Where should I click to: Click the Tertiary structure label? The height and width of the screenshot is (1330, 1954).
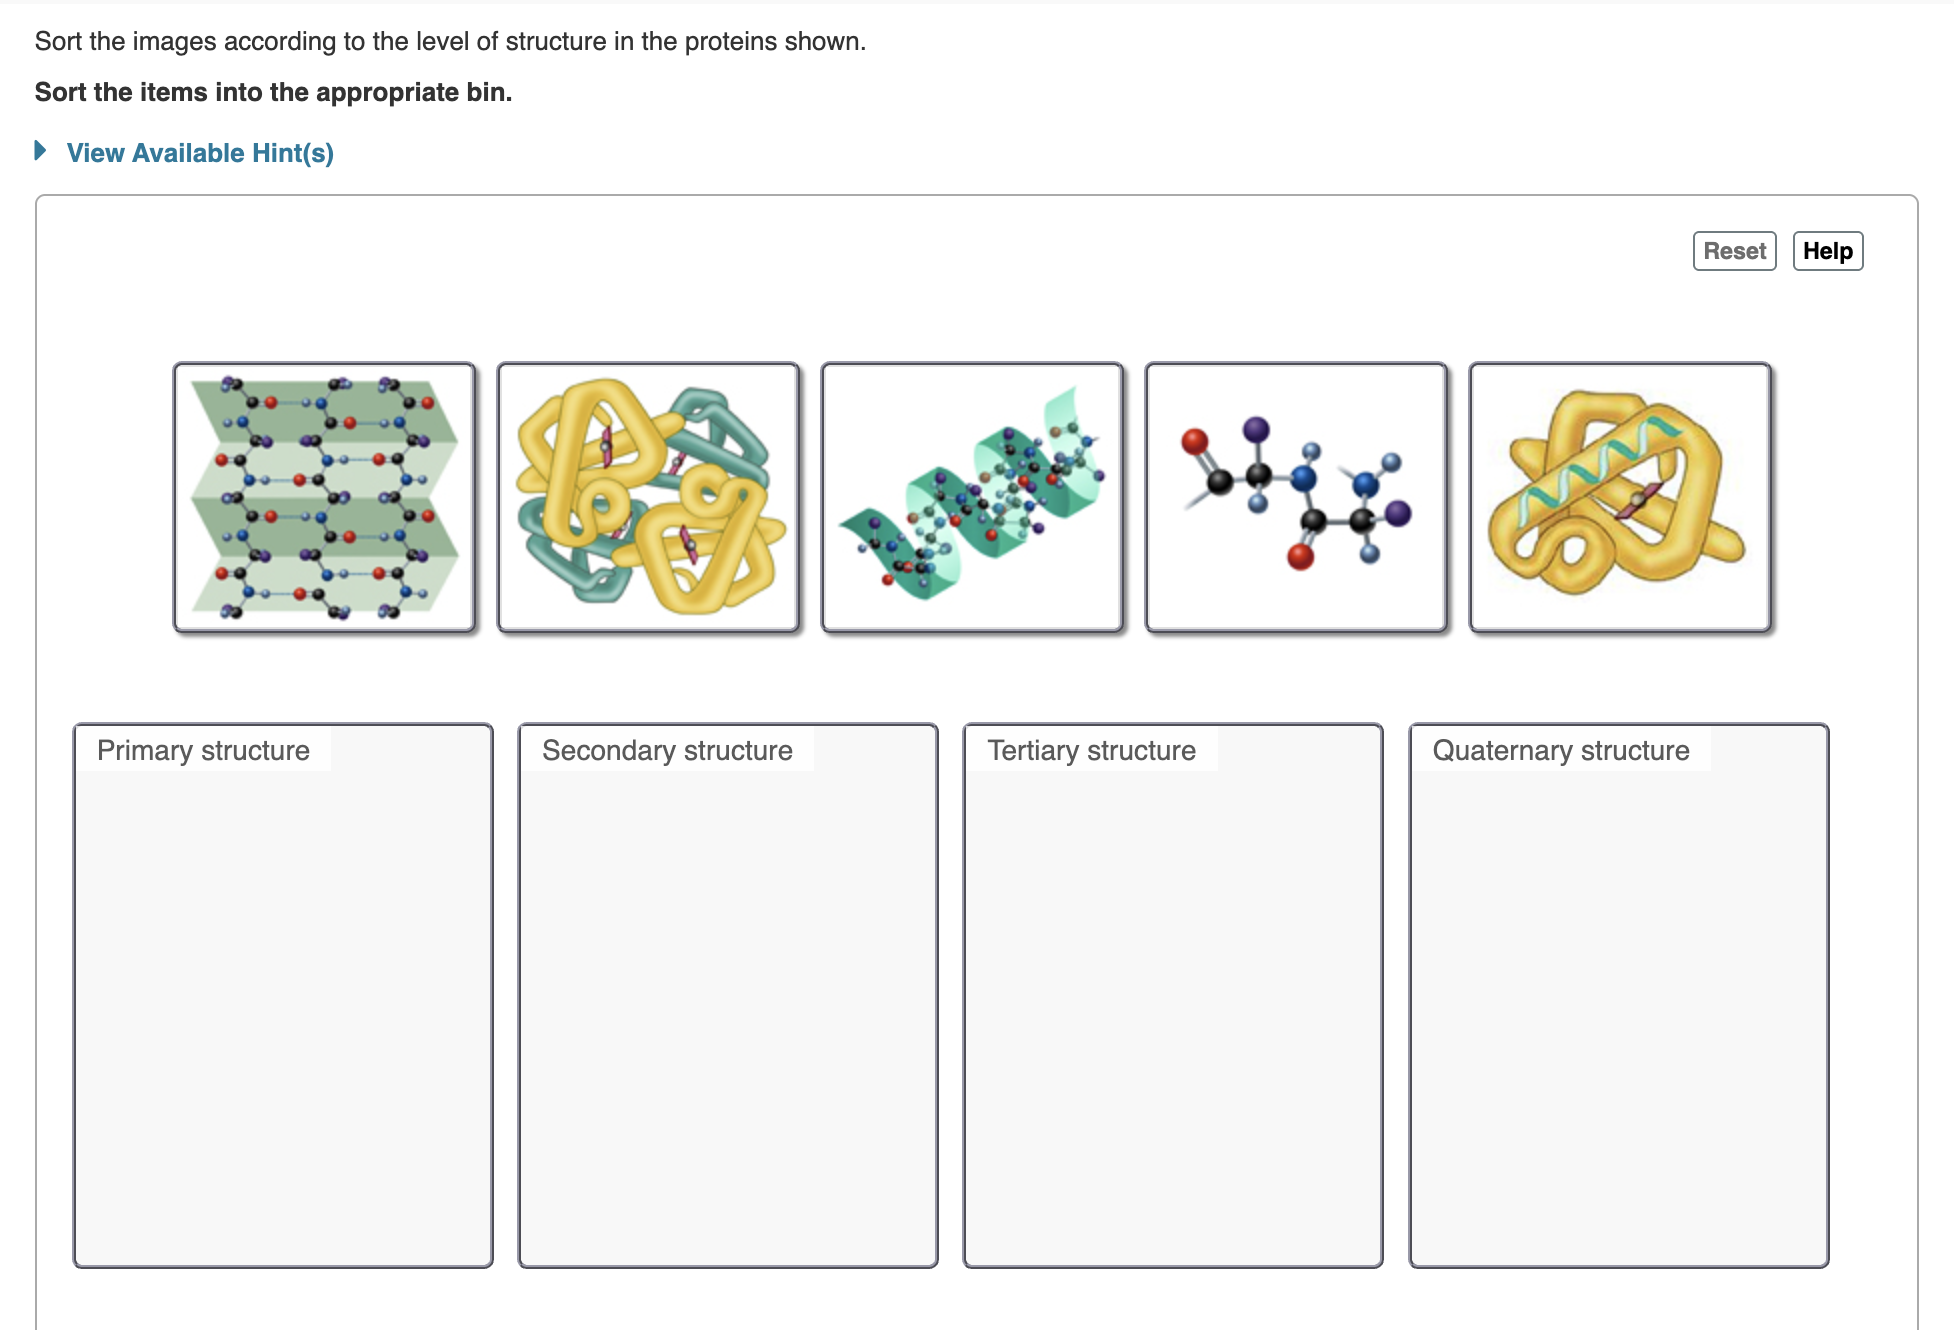click(1091, 750)
